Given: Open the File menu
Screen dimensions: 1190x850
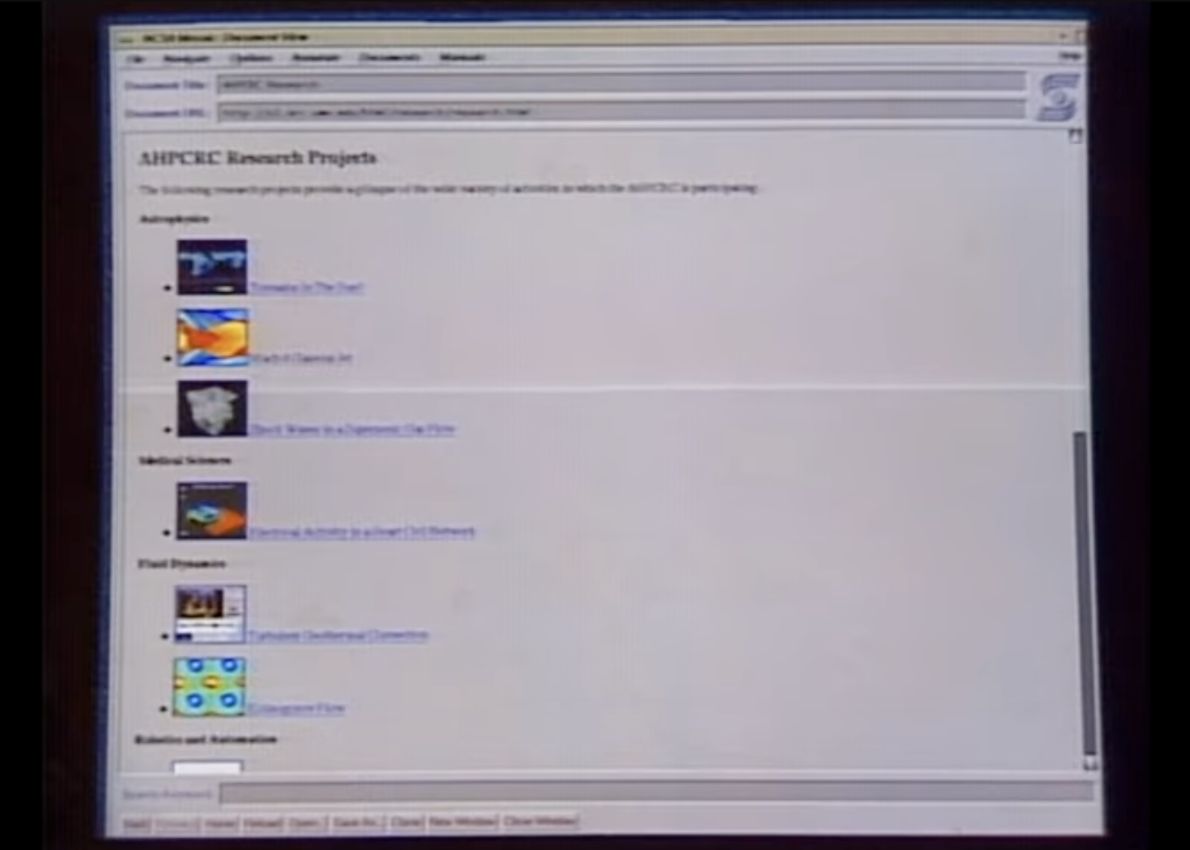Looking at the screenshot, I should [x=135, y=58].
